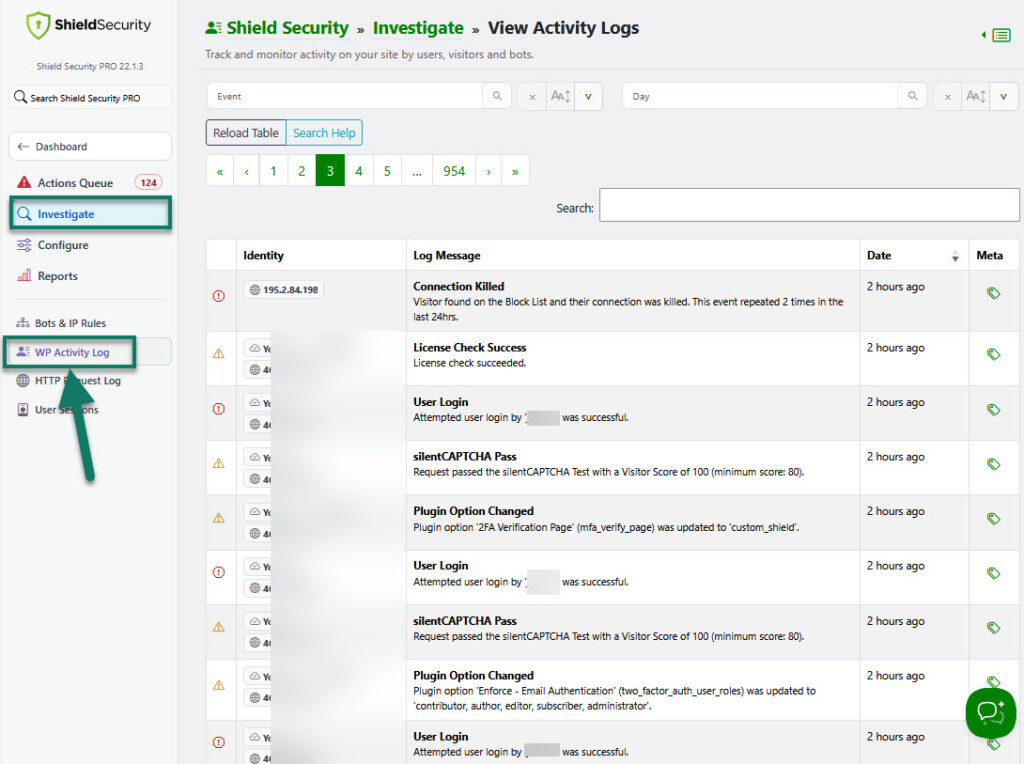Go to page 954 of logs
This screenshot has width=1024, height=764.
[x=454, y=171]
